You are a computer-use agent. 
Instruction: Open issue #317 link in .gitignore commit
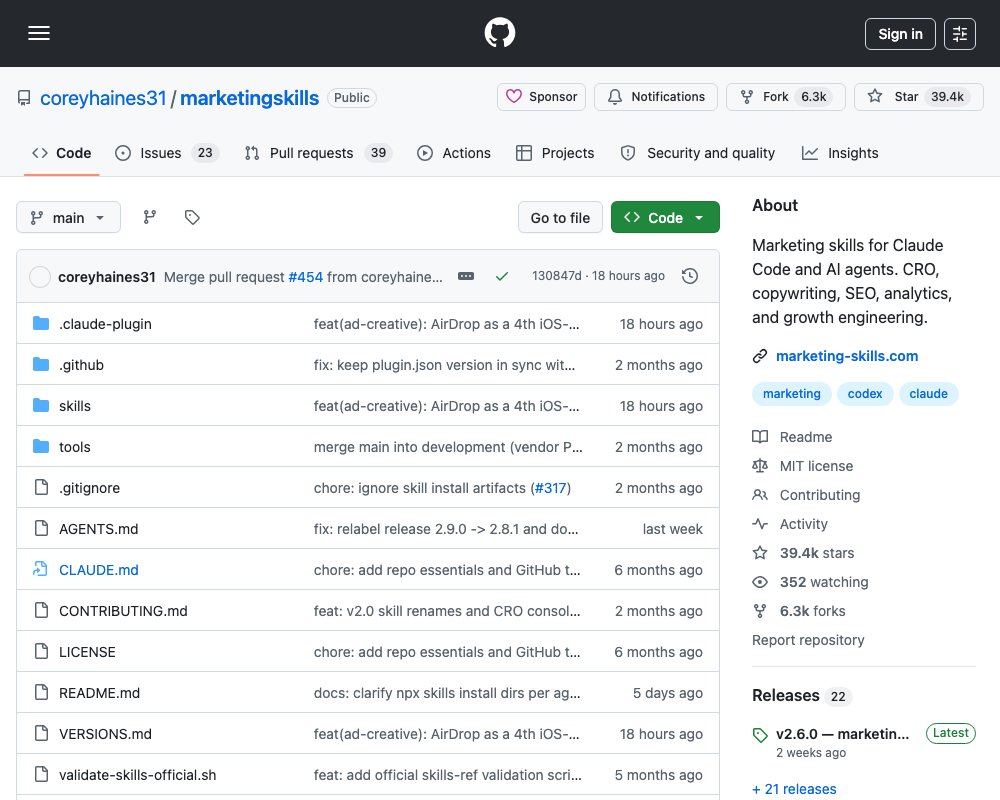[550, 488]
